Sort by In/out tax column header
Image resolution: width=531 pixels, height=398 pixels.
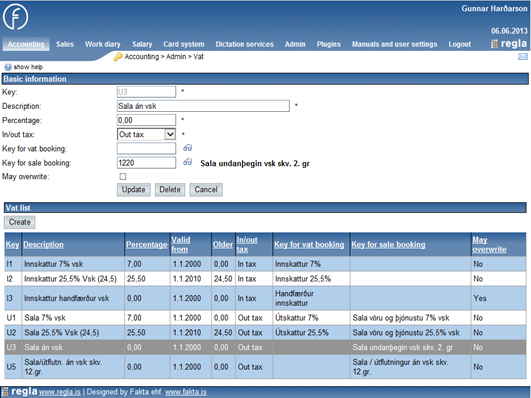pyautogui.click(x=247, y=245)
